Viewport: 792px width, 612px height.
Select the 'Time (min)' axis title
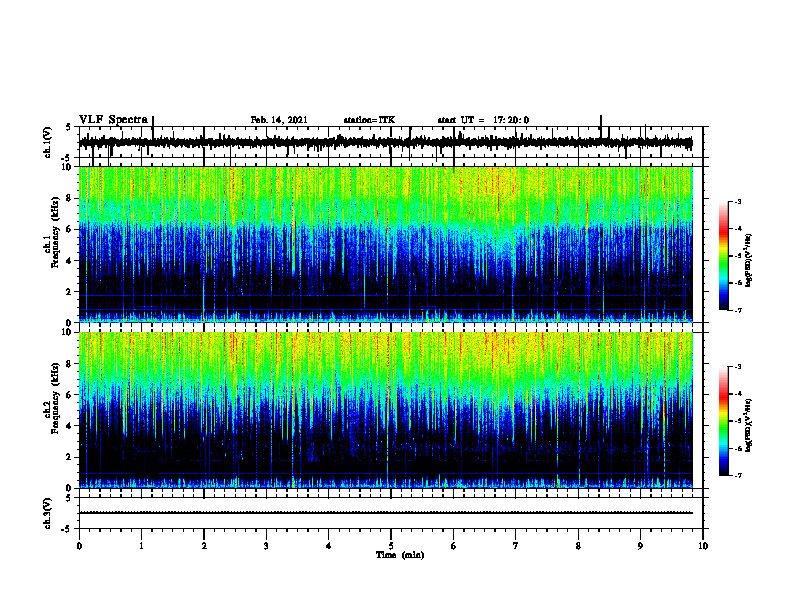(x=400, y=555)
